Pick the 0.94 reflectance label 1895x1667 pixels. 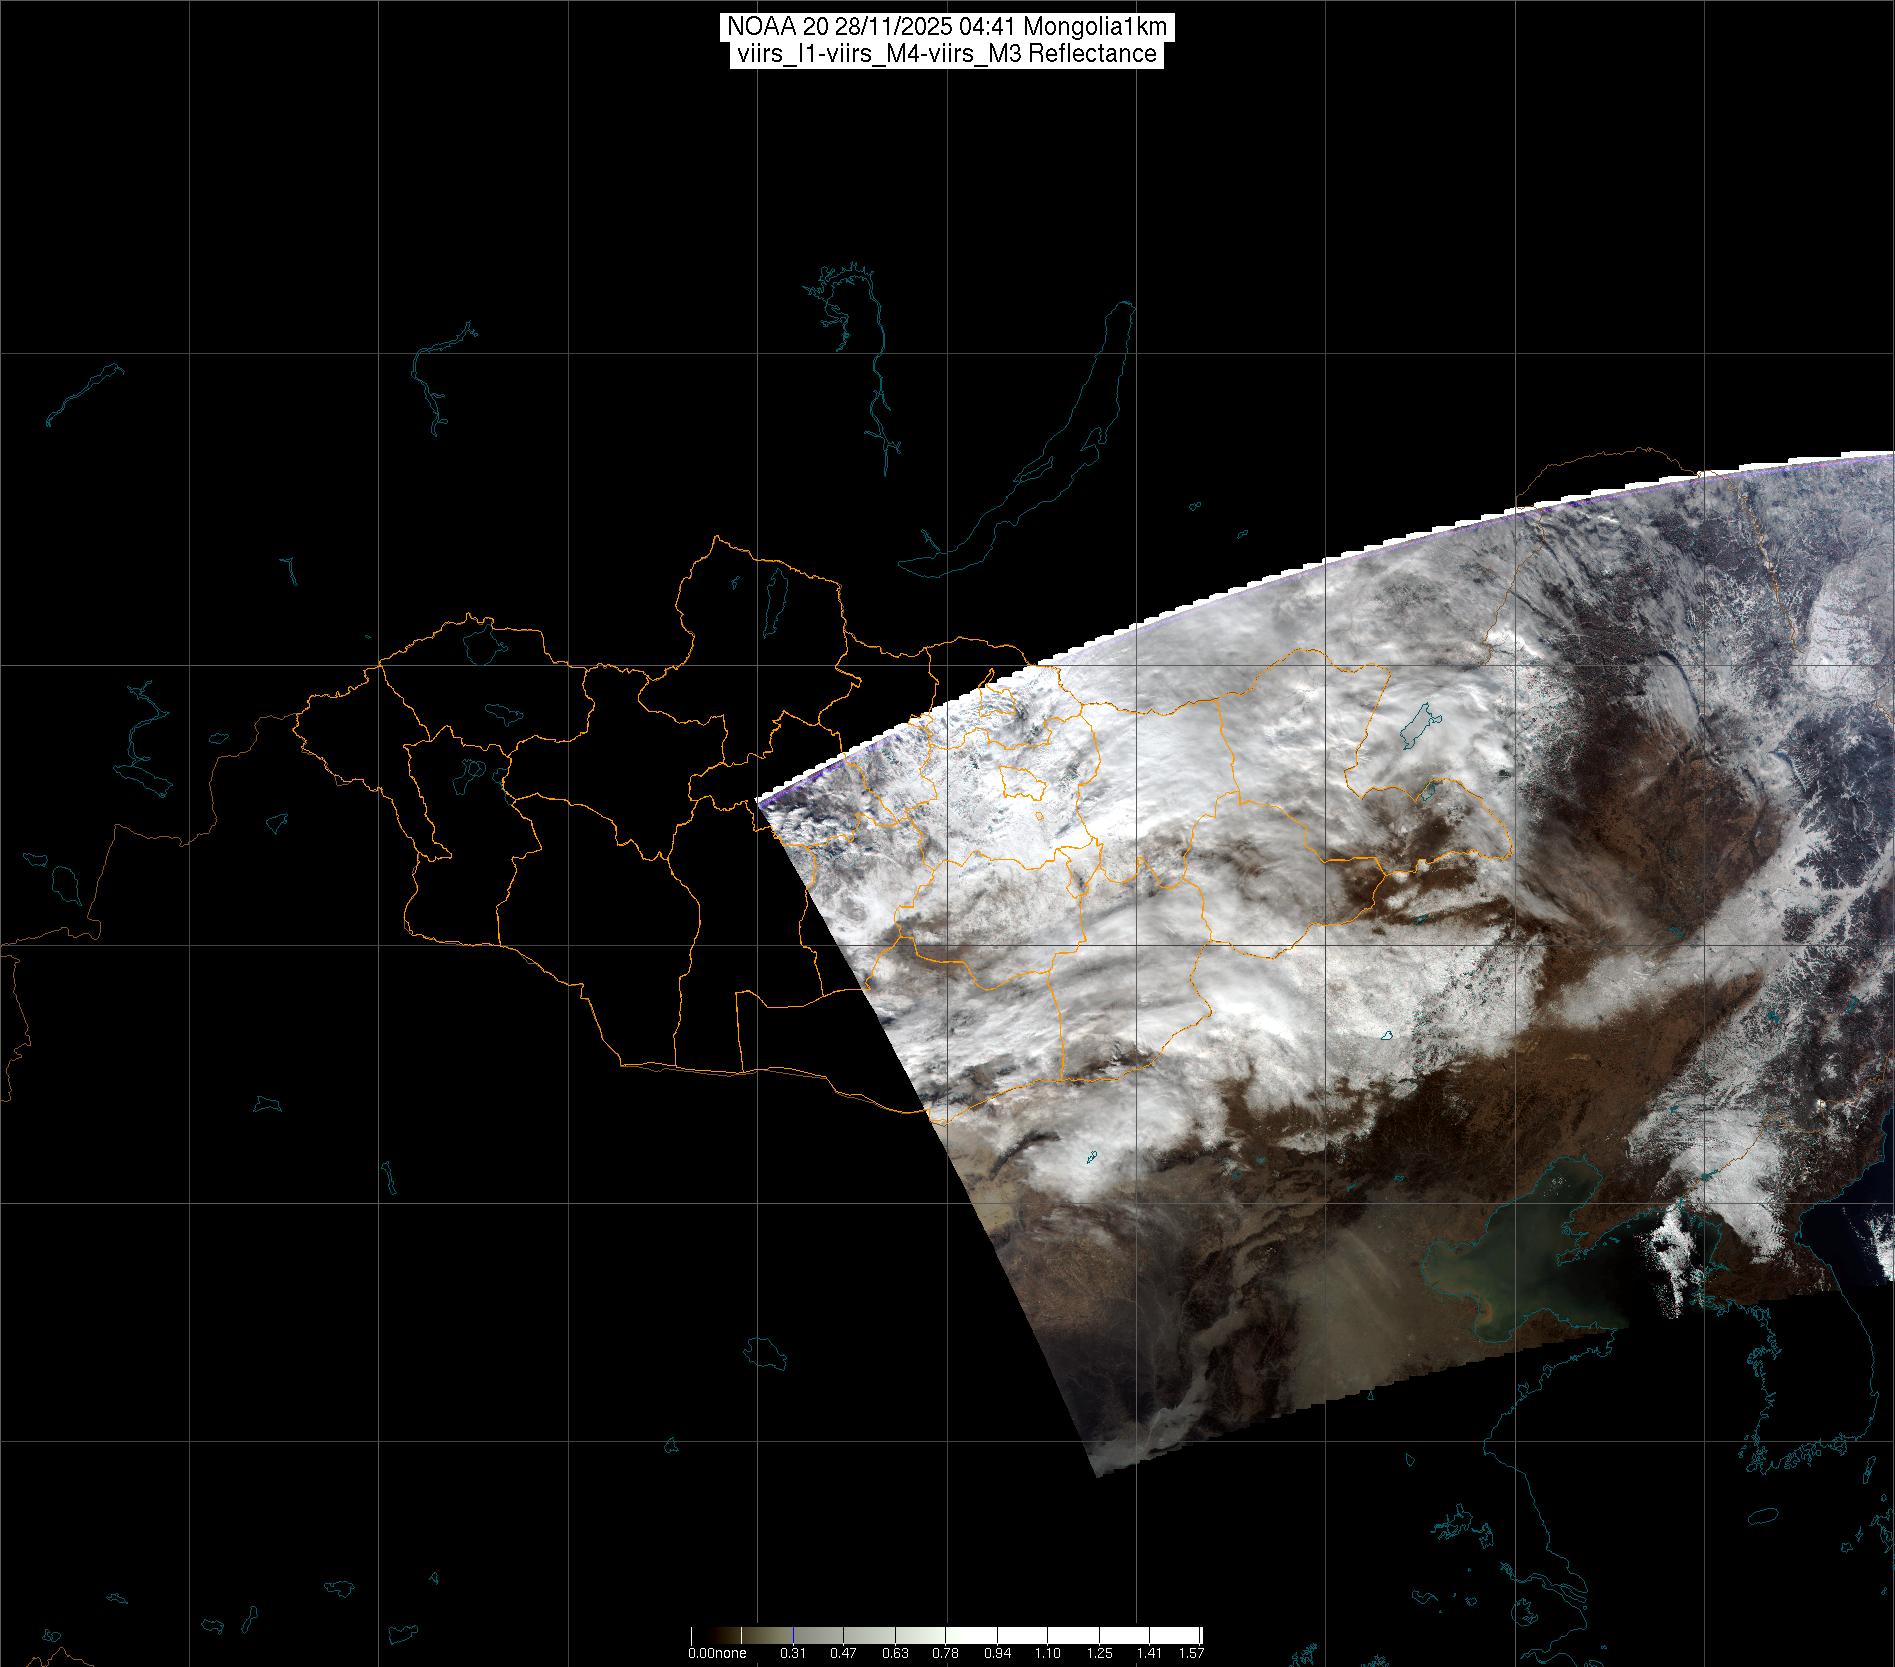pos(997,1653)
